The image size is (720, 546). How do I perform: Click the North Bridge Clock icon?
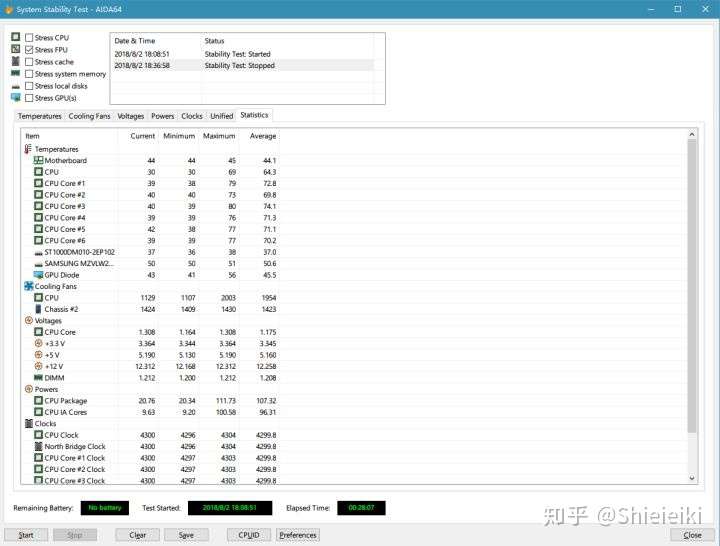point(39,446)
